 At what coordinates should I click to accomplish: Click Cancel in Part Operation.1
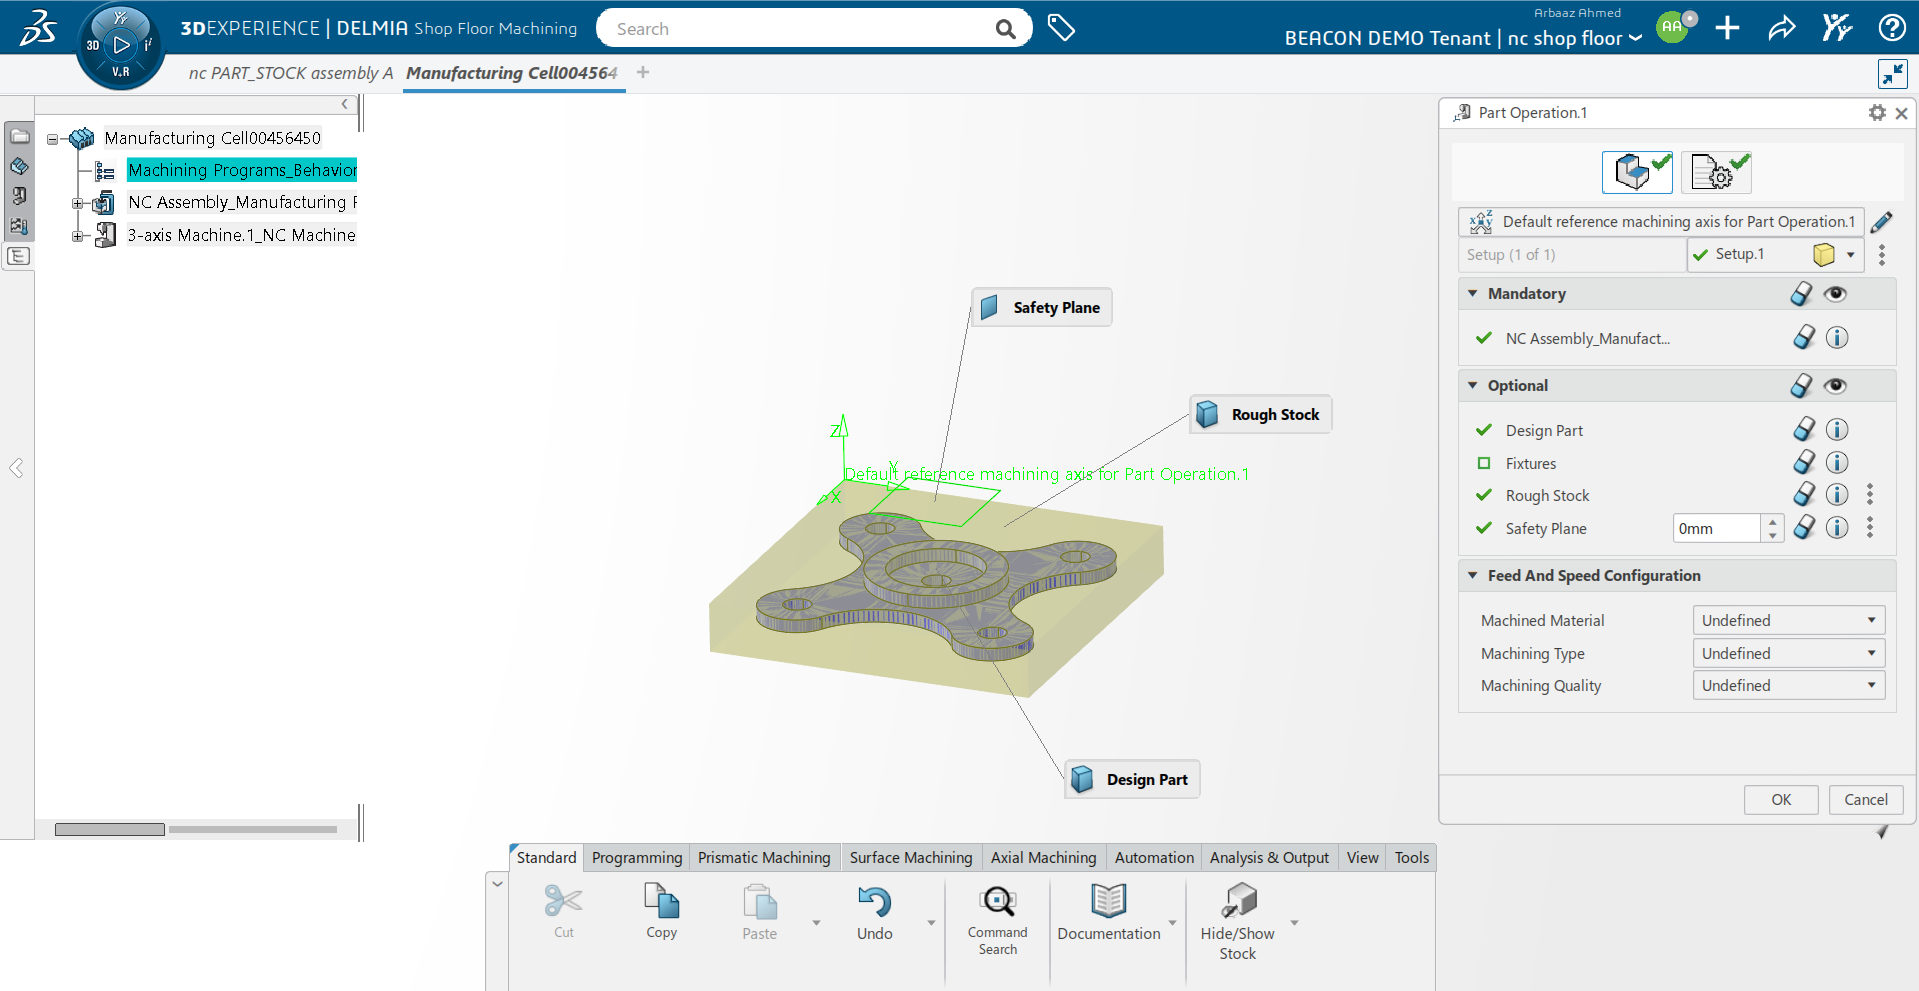[1866, 800]
